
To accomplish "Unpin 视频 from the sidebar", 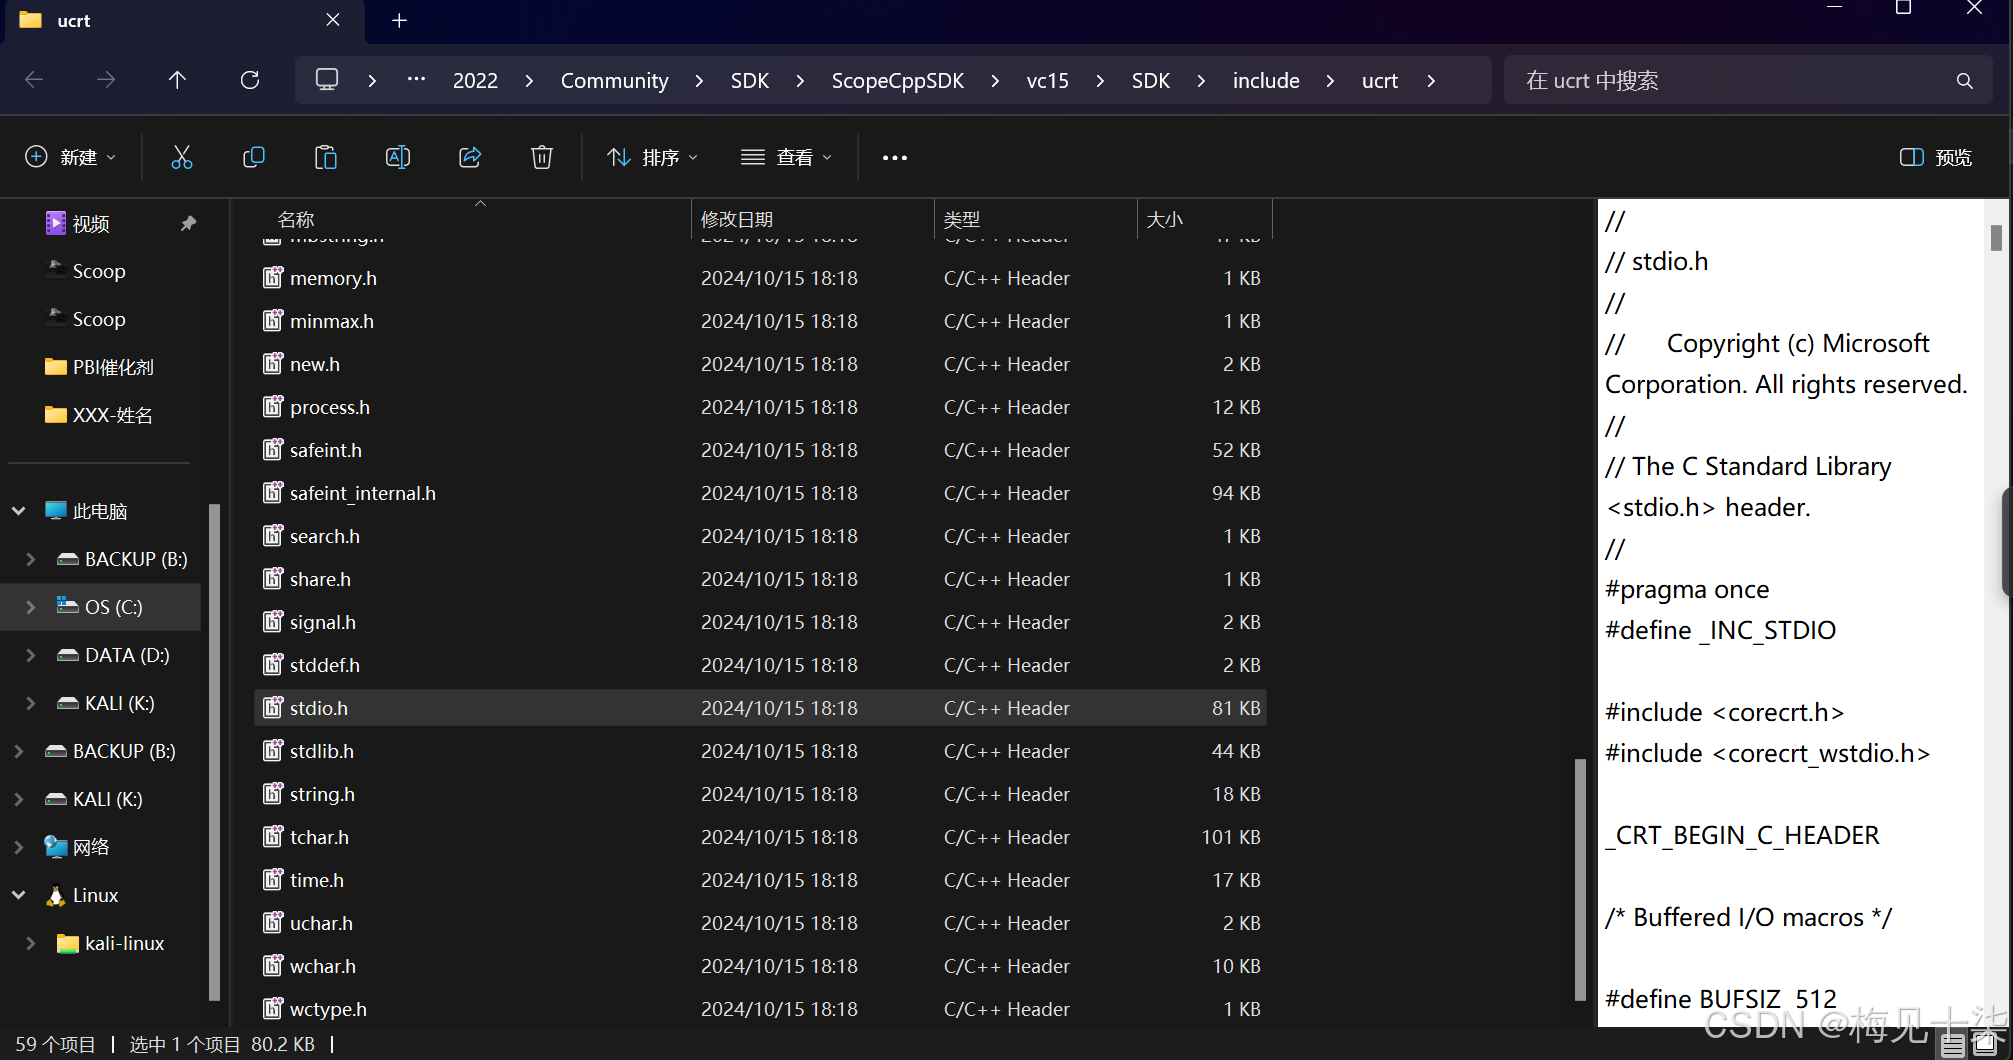I will [x=188, y=223].
